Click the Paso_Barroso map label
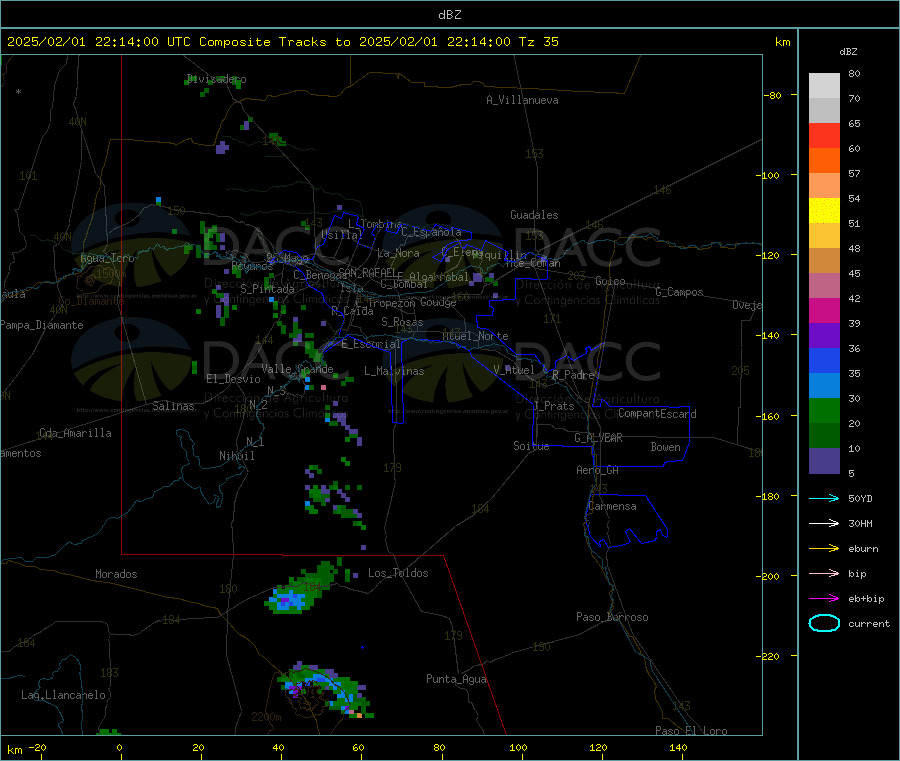 pos(612,617)
